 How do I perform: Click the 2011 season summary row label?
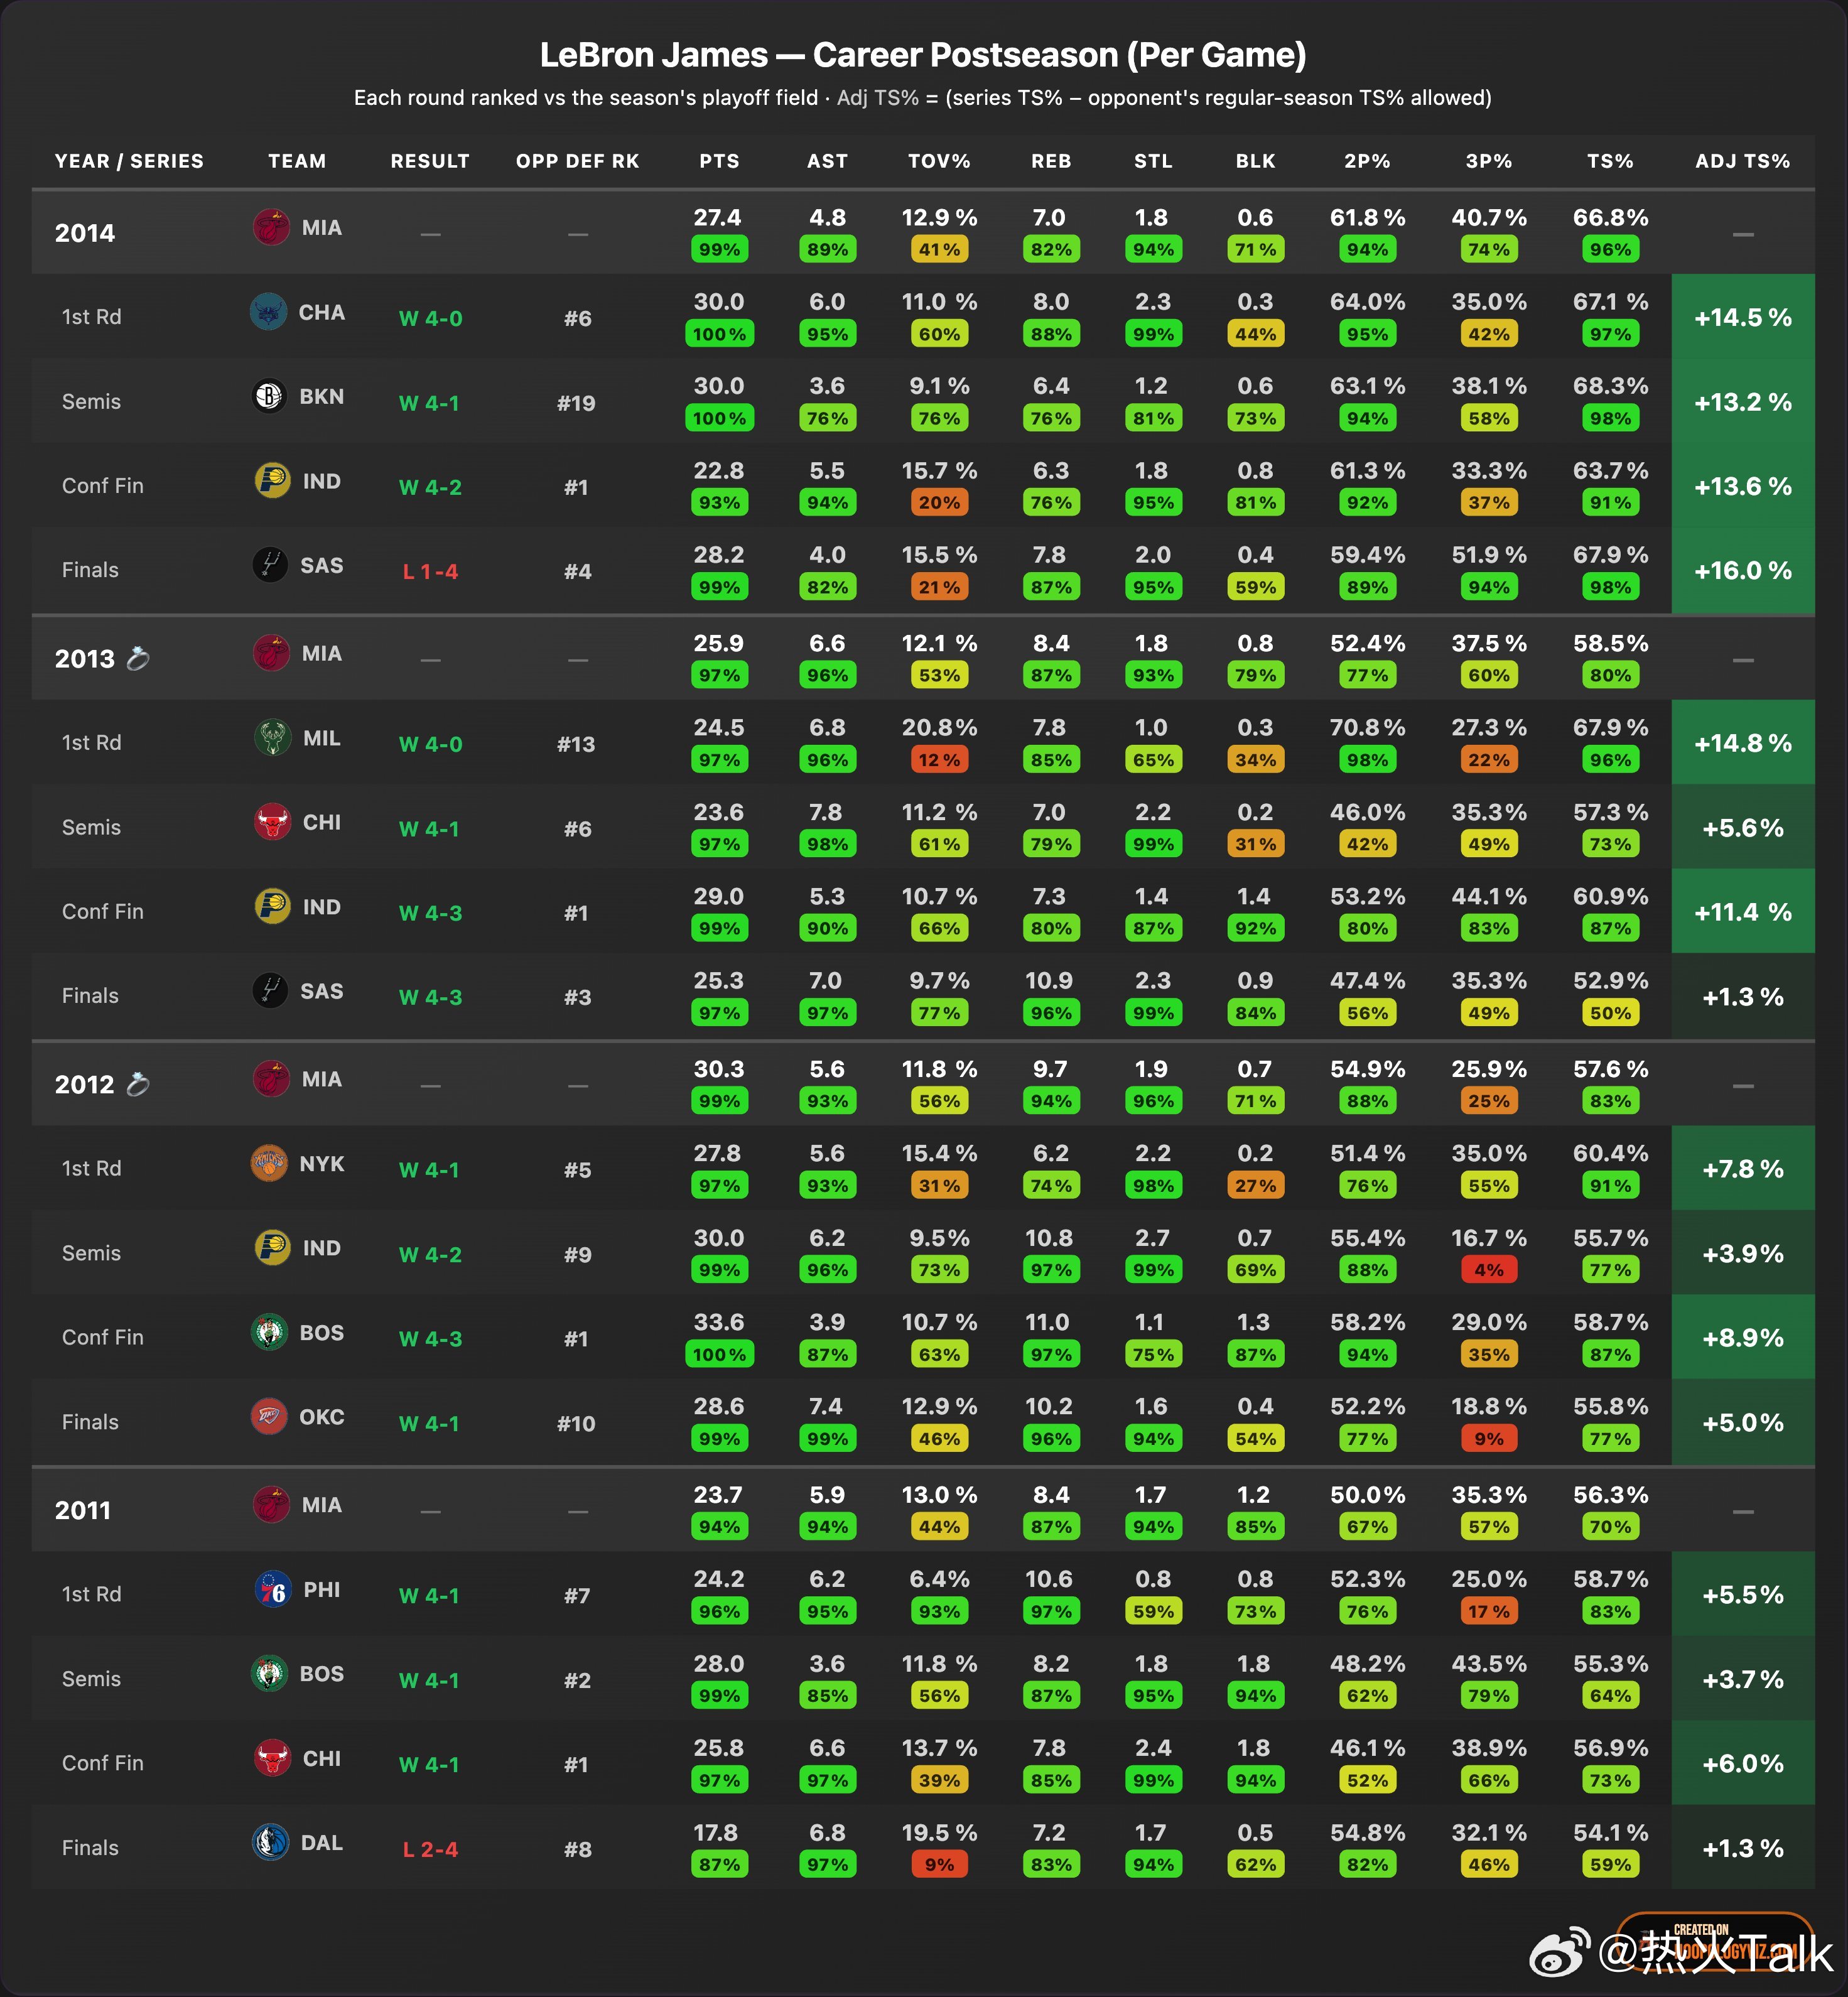click(83, 1510)
